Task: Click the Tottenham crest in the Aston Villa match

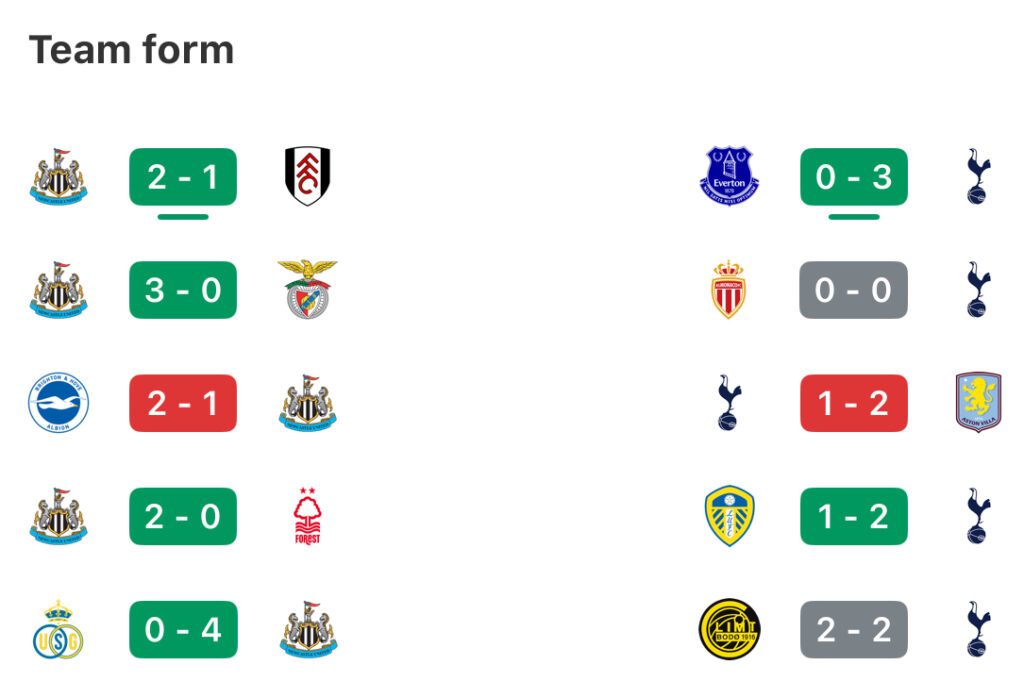Action: tap(729, 403)
